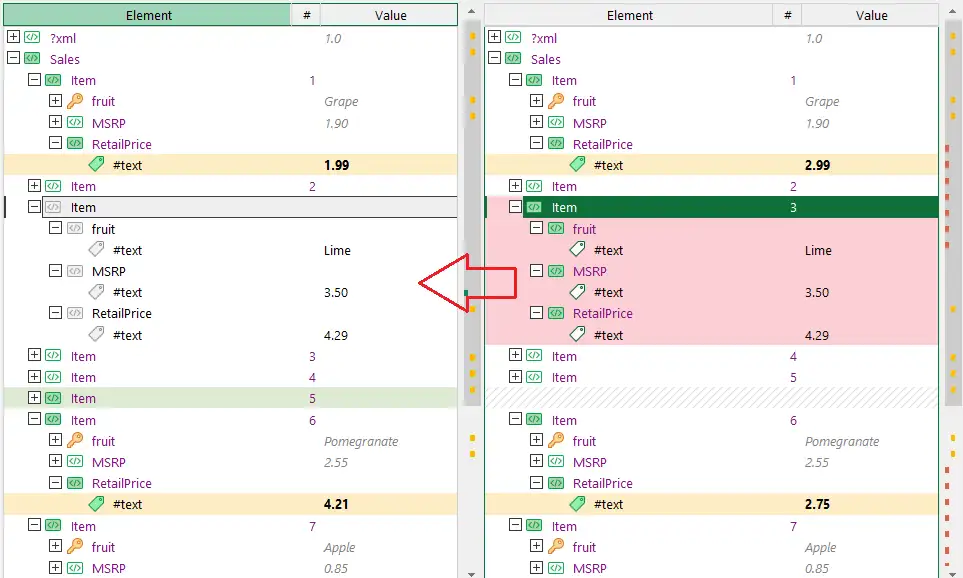Expand Pomegranate fruit in right pane
Screen dimensions: 963x578
point(536,440)
